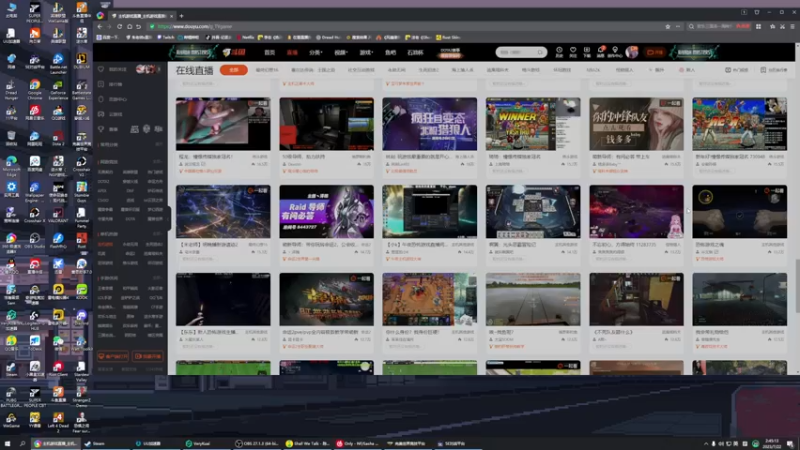Open the '疯狂自变态' stream thumbnail
This screenshot has height=450, width=800.
click(x=430, y=124)
